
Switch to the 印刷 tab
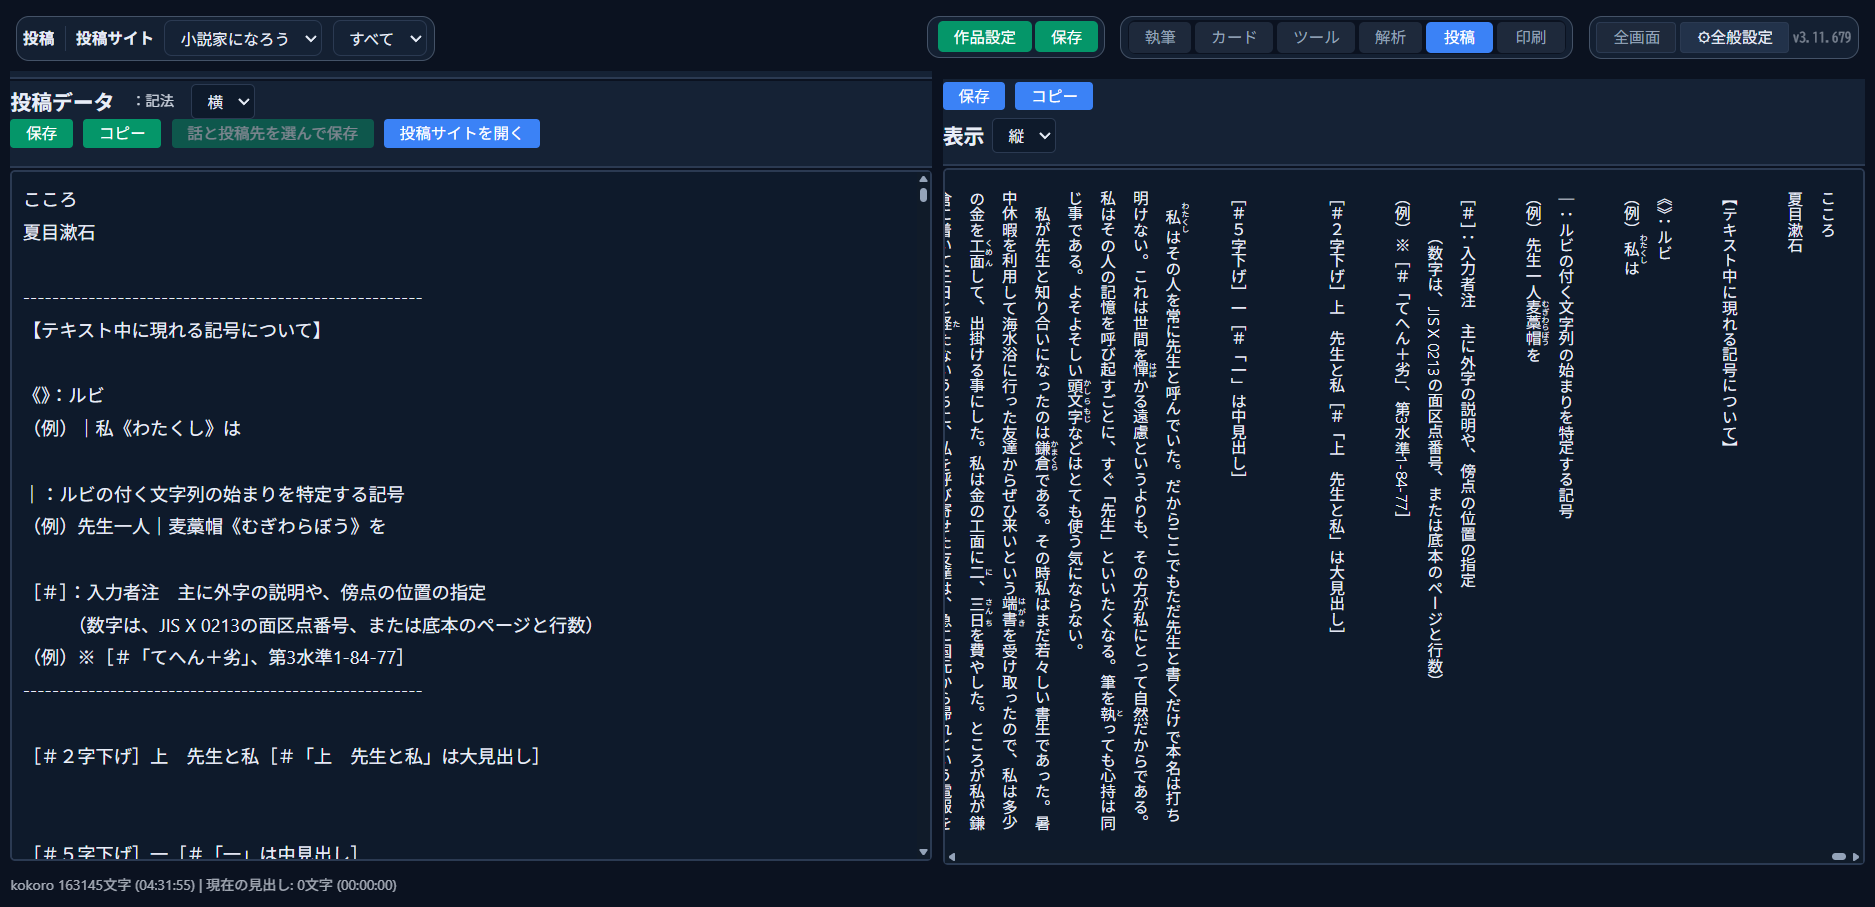(x=1530, y=37)
